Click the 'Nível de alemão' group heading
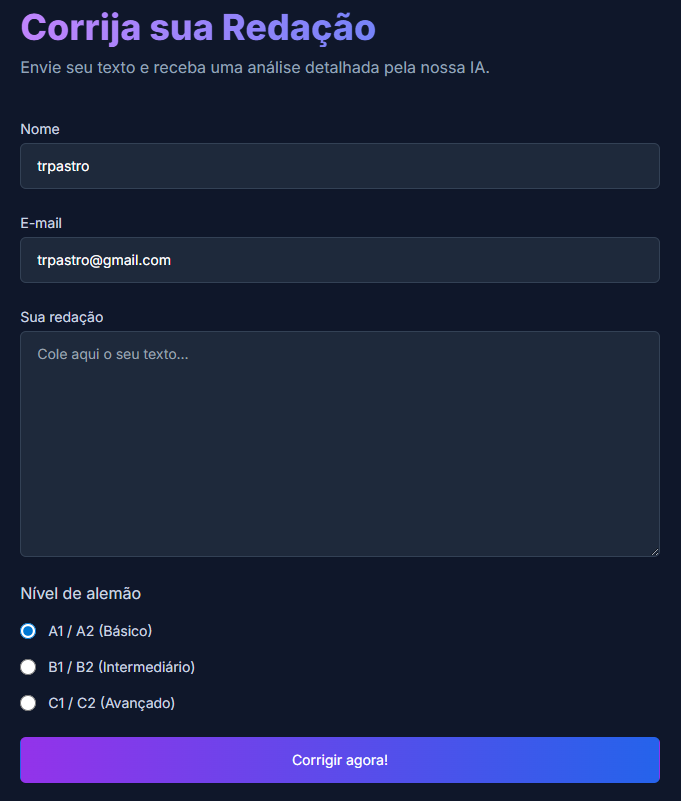 coord(81,594)
